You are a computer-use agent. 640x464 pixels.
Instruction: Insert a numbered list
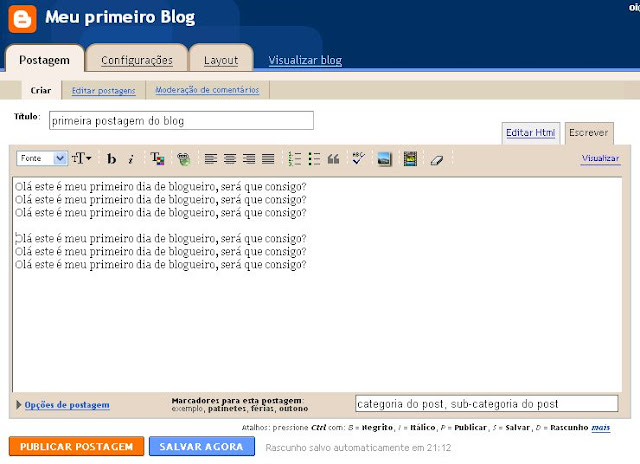(x=295, y=158)
